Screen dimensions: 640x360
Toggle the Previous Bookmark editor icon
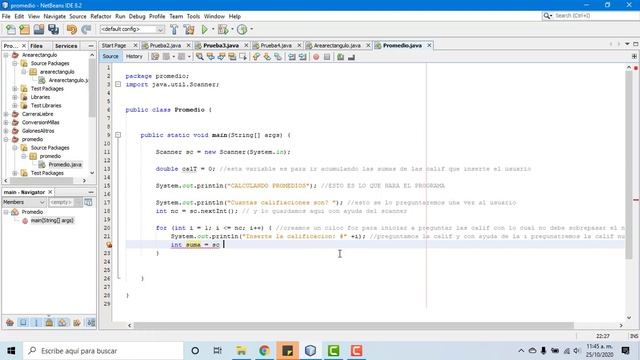(256, 57)
